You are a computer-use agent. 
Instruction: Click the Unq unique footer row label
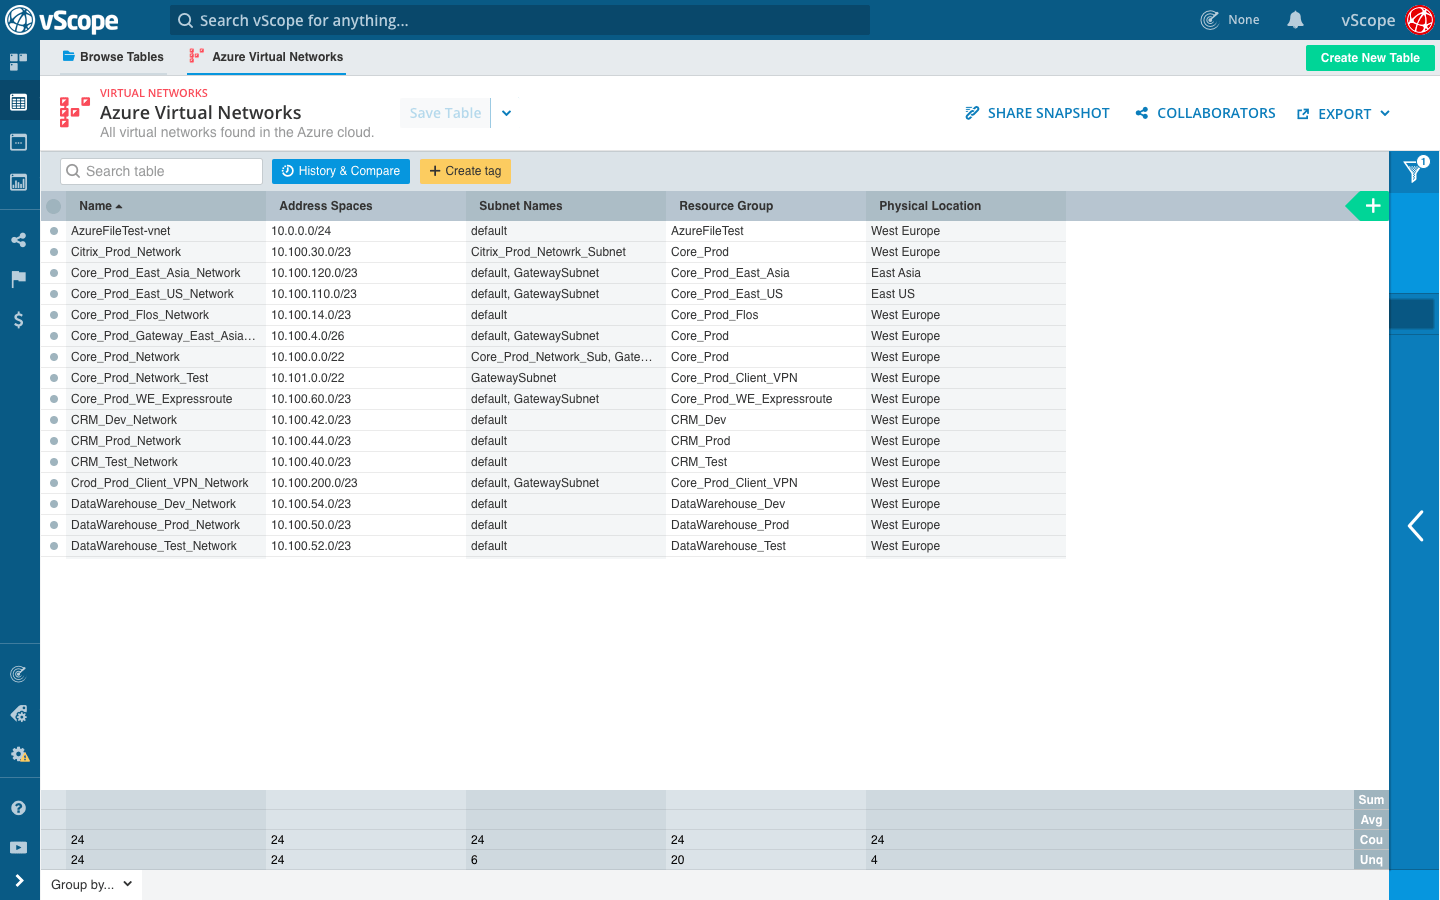pos(1371,860)
